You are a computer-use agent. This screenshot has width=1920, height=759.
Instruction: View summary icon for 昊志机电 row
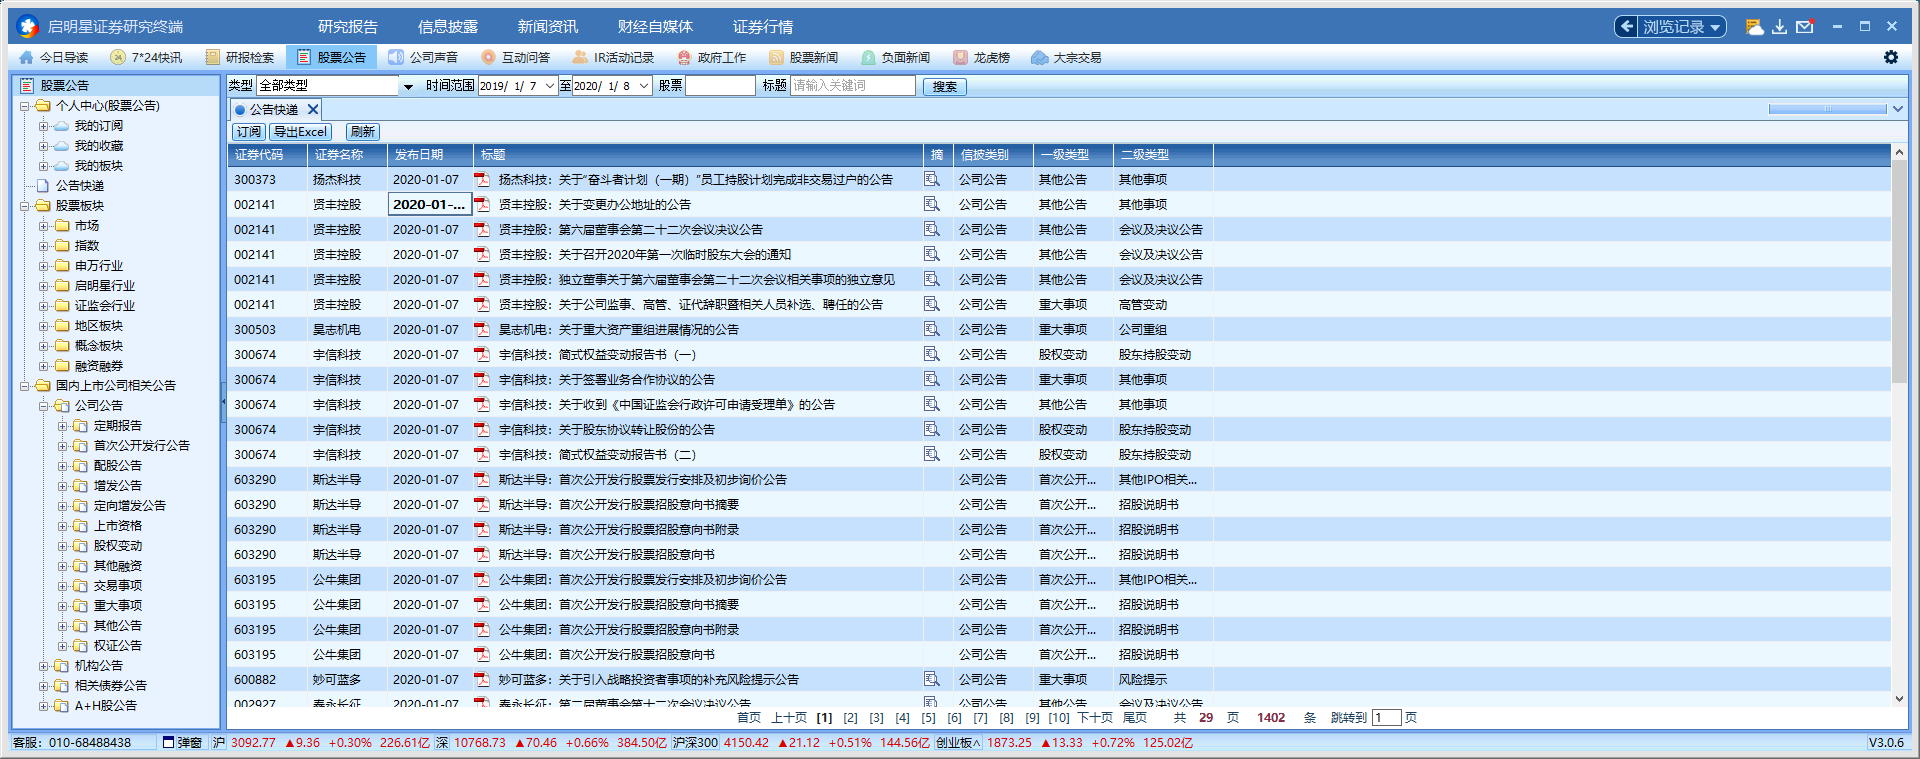tap(932, 330)
